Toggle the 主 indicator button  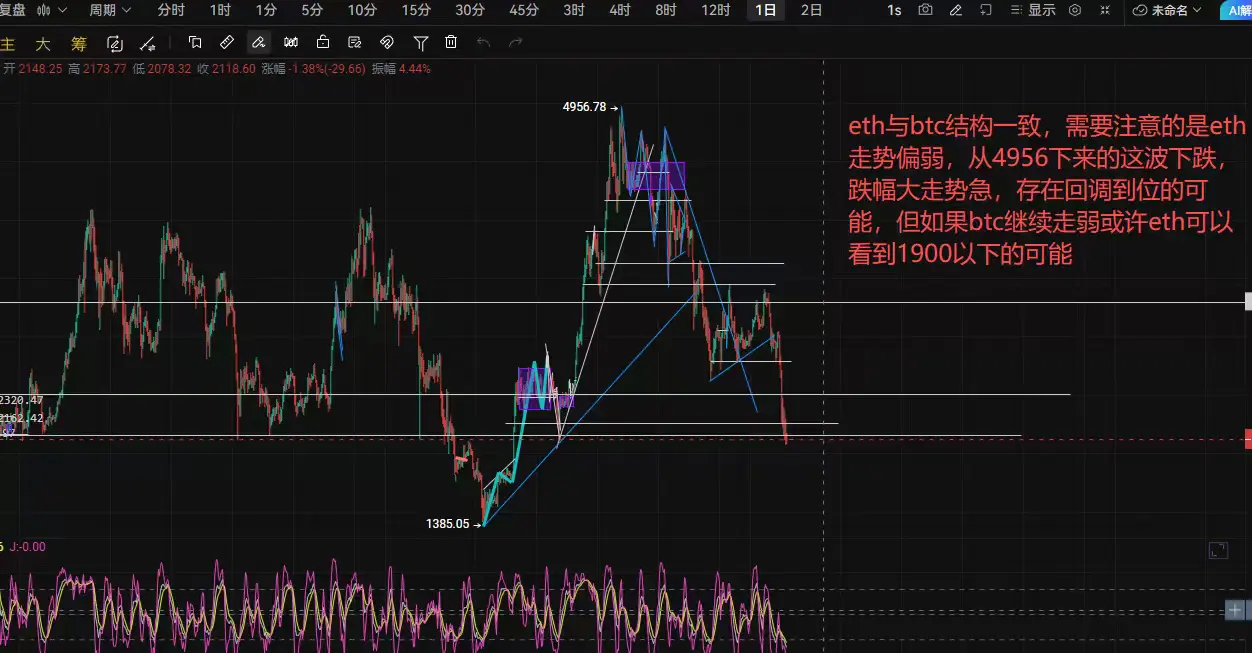click(7, 45)
